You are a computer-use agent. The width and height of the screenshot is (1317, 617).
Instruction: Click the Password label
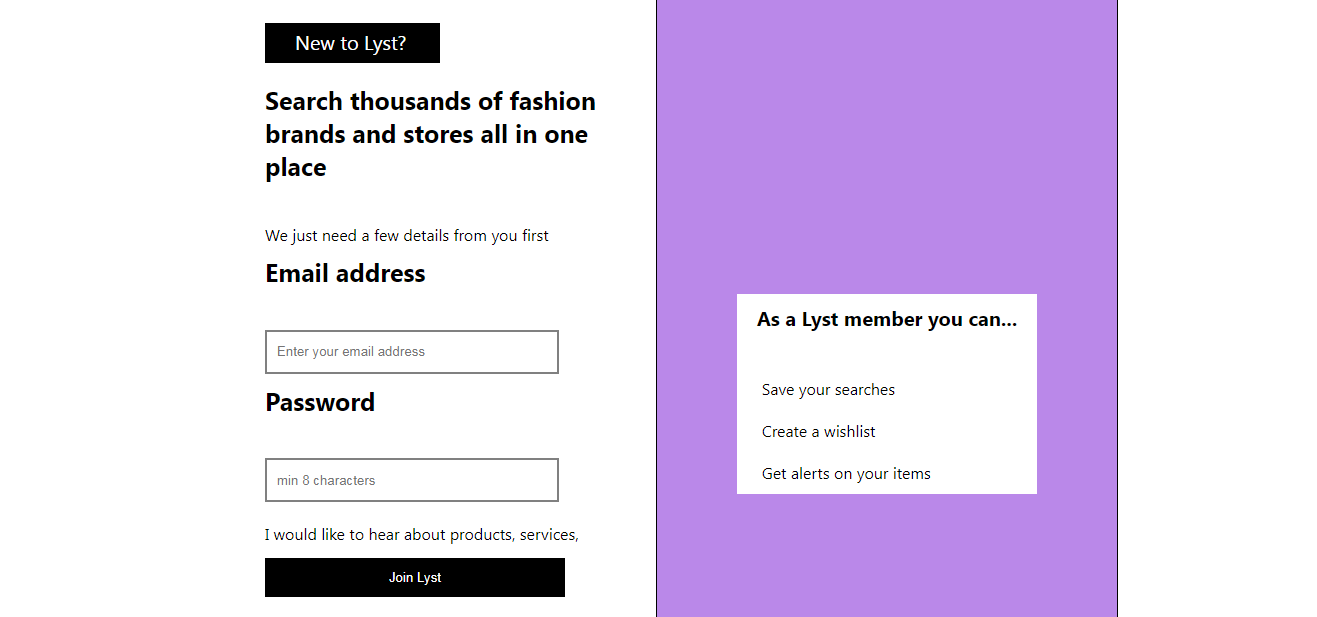(x=319, y=402)
